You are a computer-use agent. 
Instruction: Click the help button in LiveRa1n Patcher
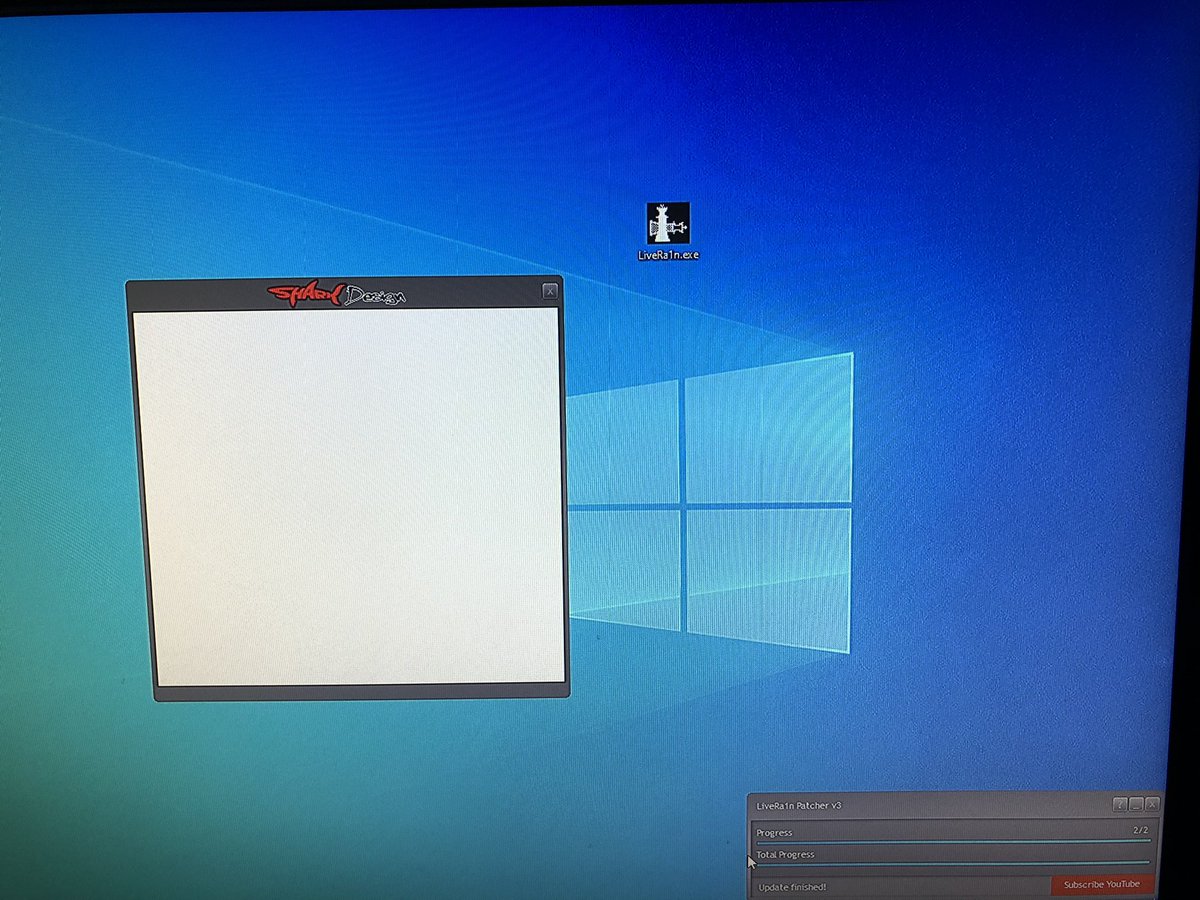tap(1120, 804)
